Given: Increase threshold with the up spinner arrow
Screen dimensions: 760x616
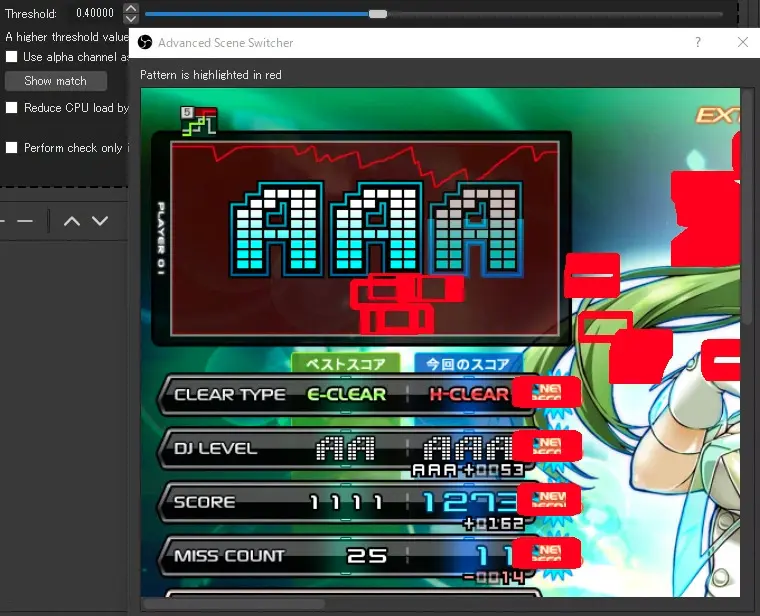Looking at the screenshot, I should point(130,9).
